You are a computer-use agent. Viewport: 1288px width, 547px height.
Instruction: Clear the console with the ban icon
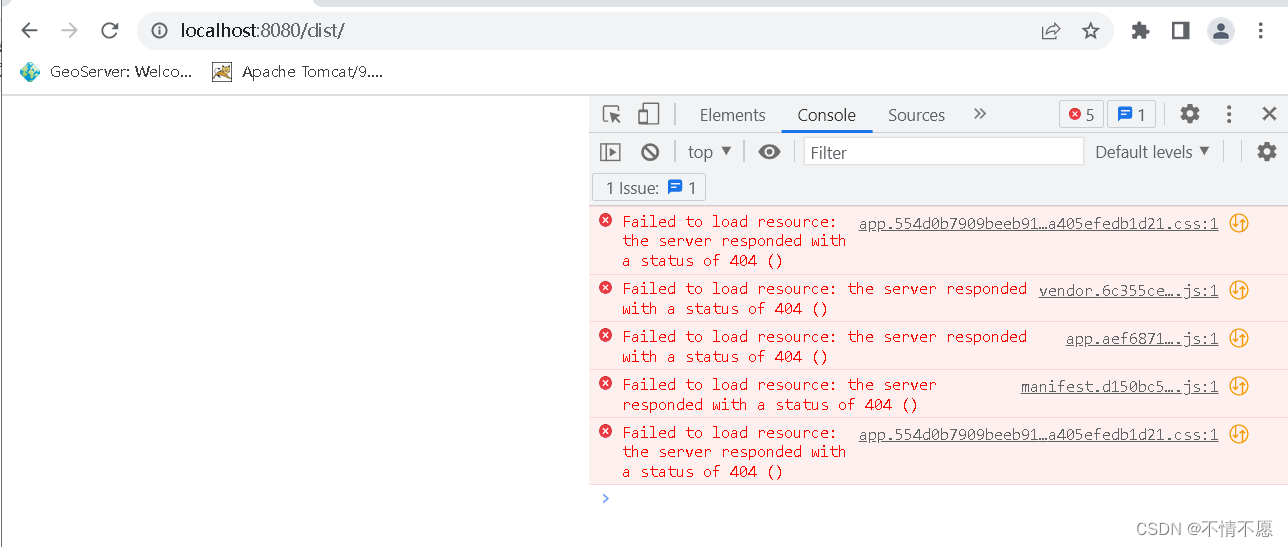(650, 152)
